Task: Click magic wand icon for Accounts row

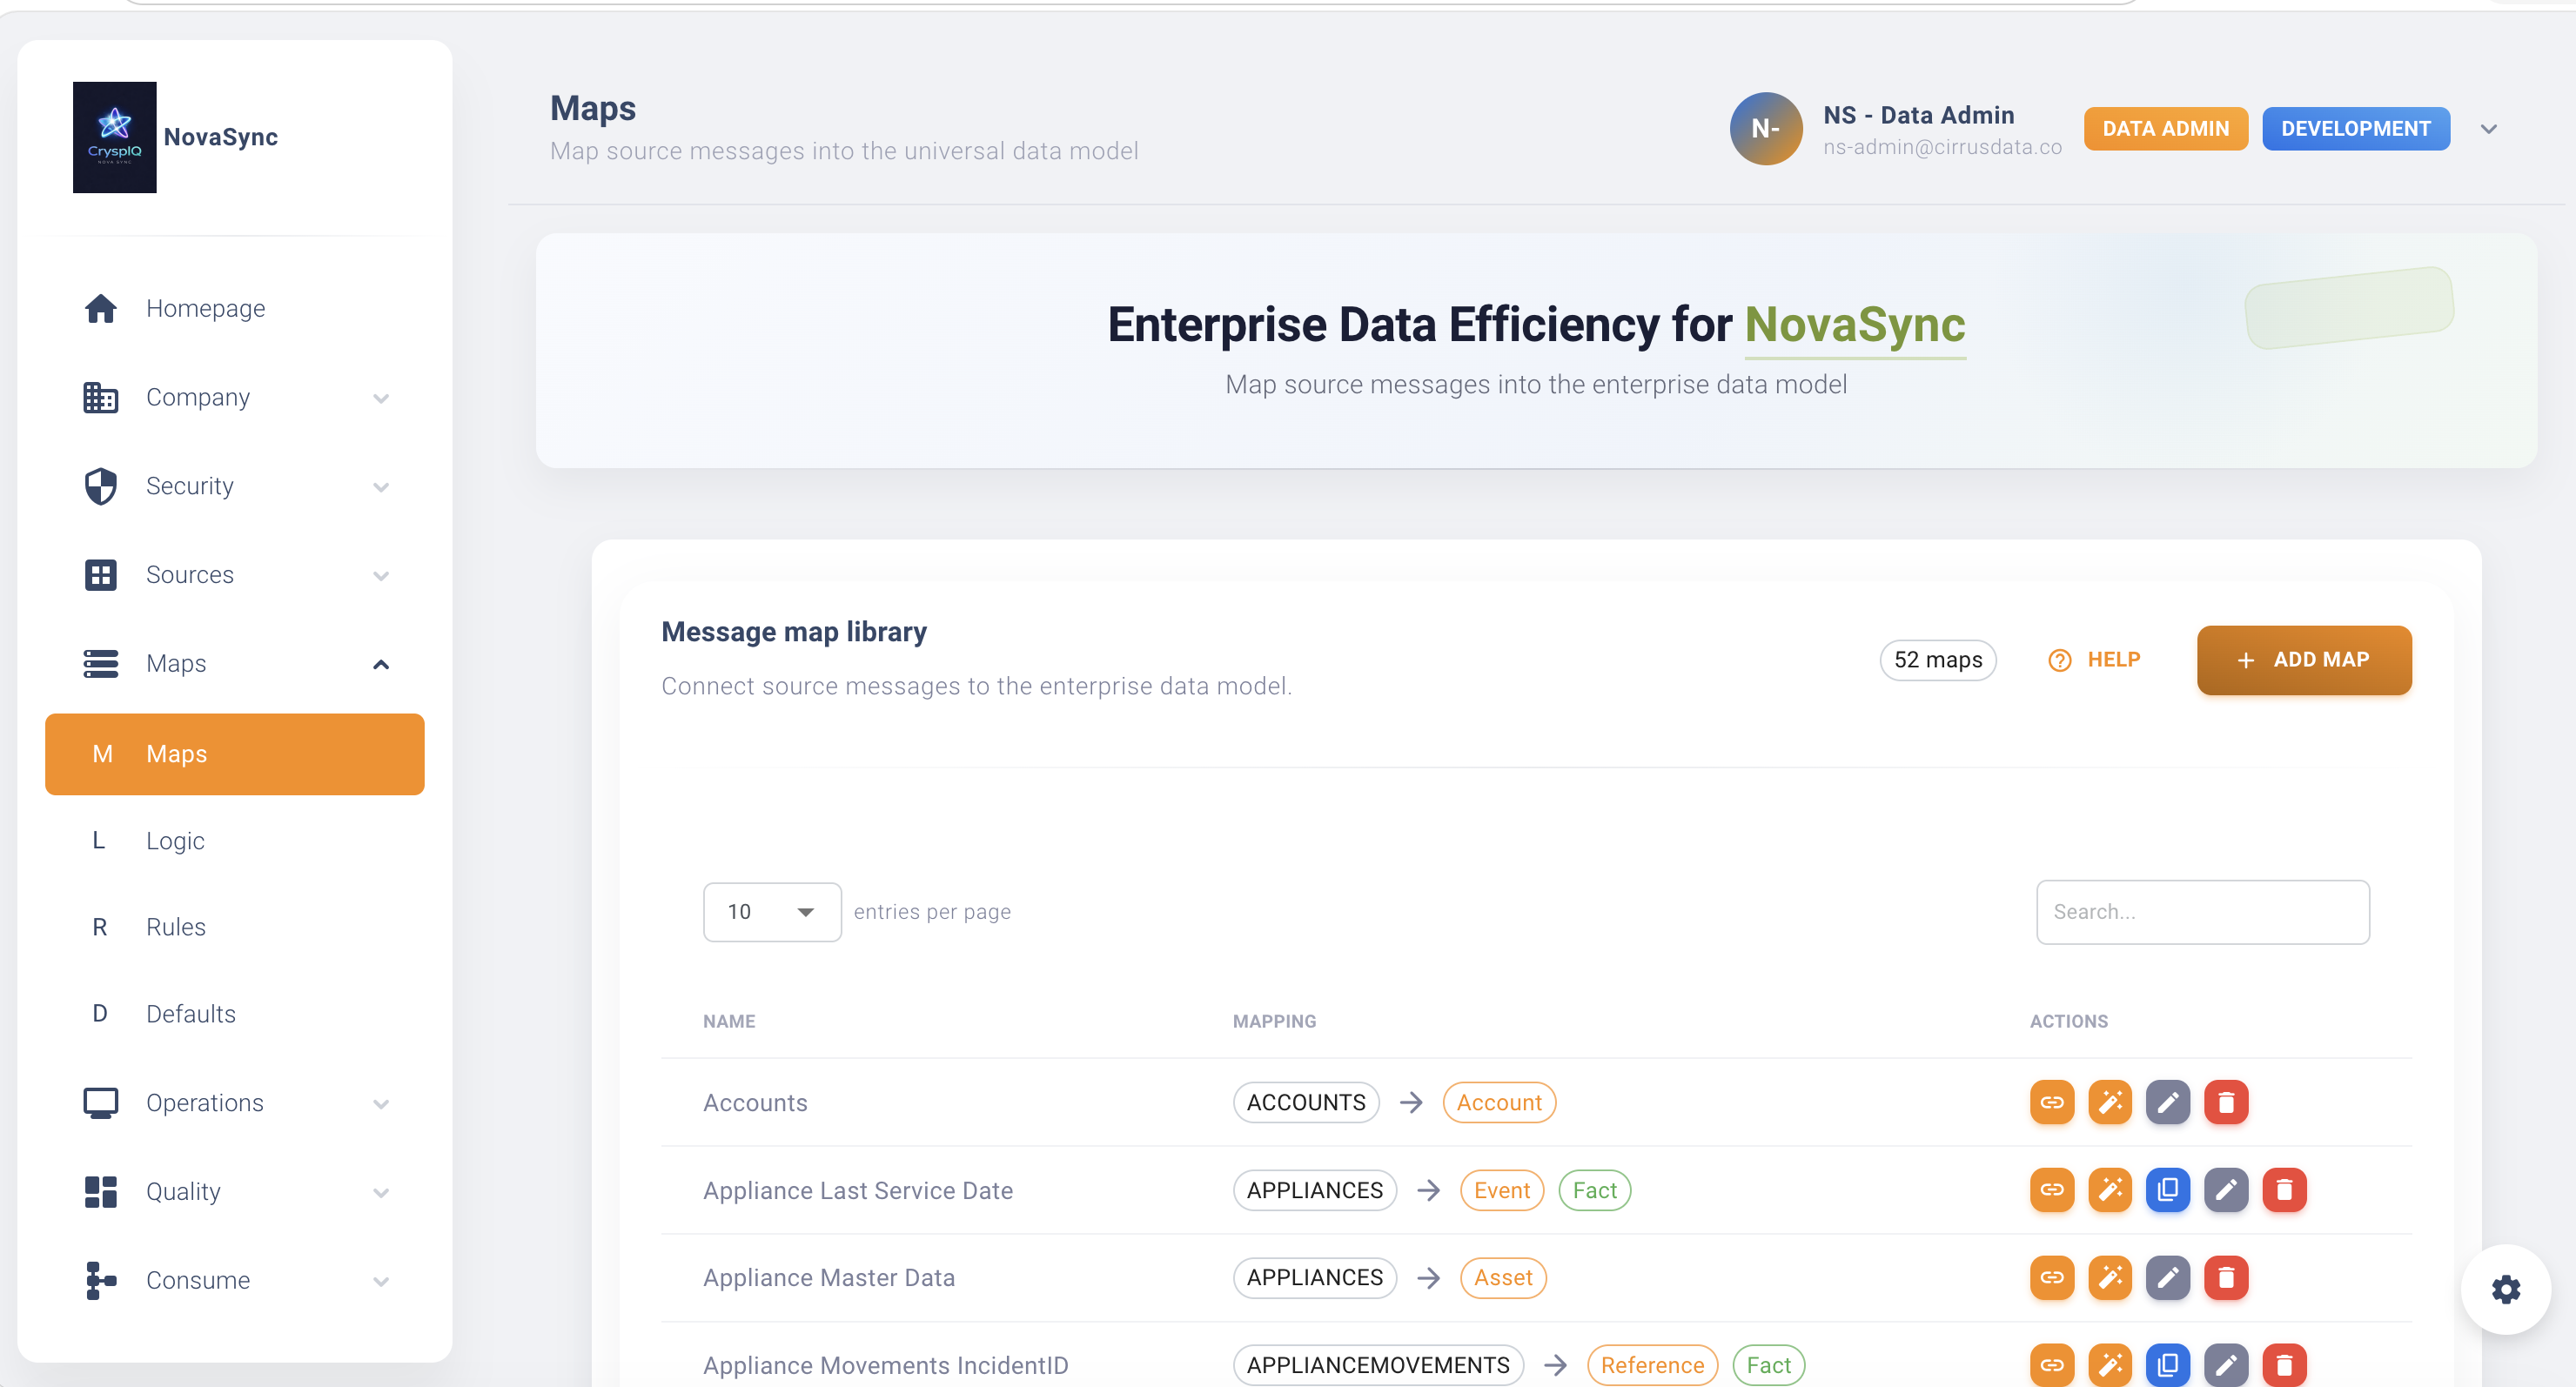Action: point(2110,1103)
